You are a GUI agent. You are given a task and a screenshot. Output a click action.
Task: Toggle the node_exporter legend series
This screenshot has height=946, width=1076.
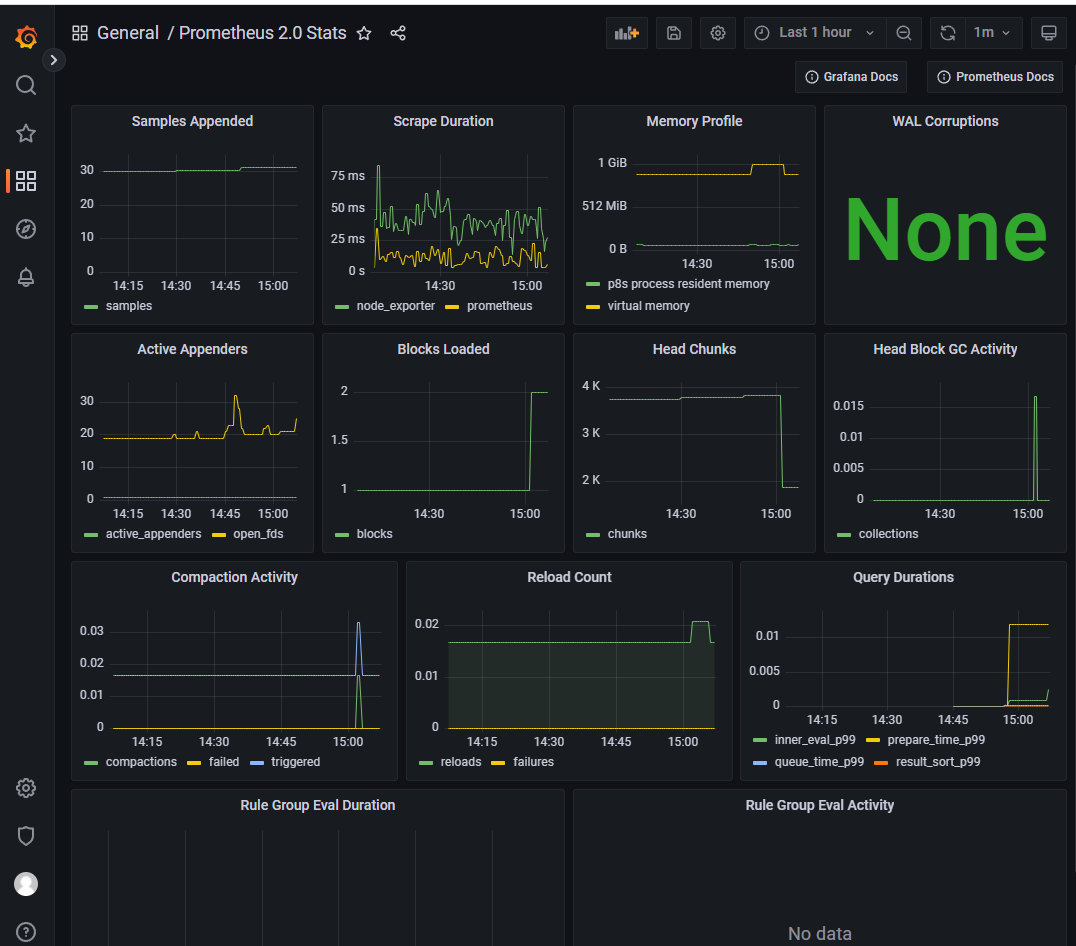pos(395,306)
